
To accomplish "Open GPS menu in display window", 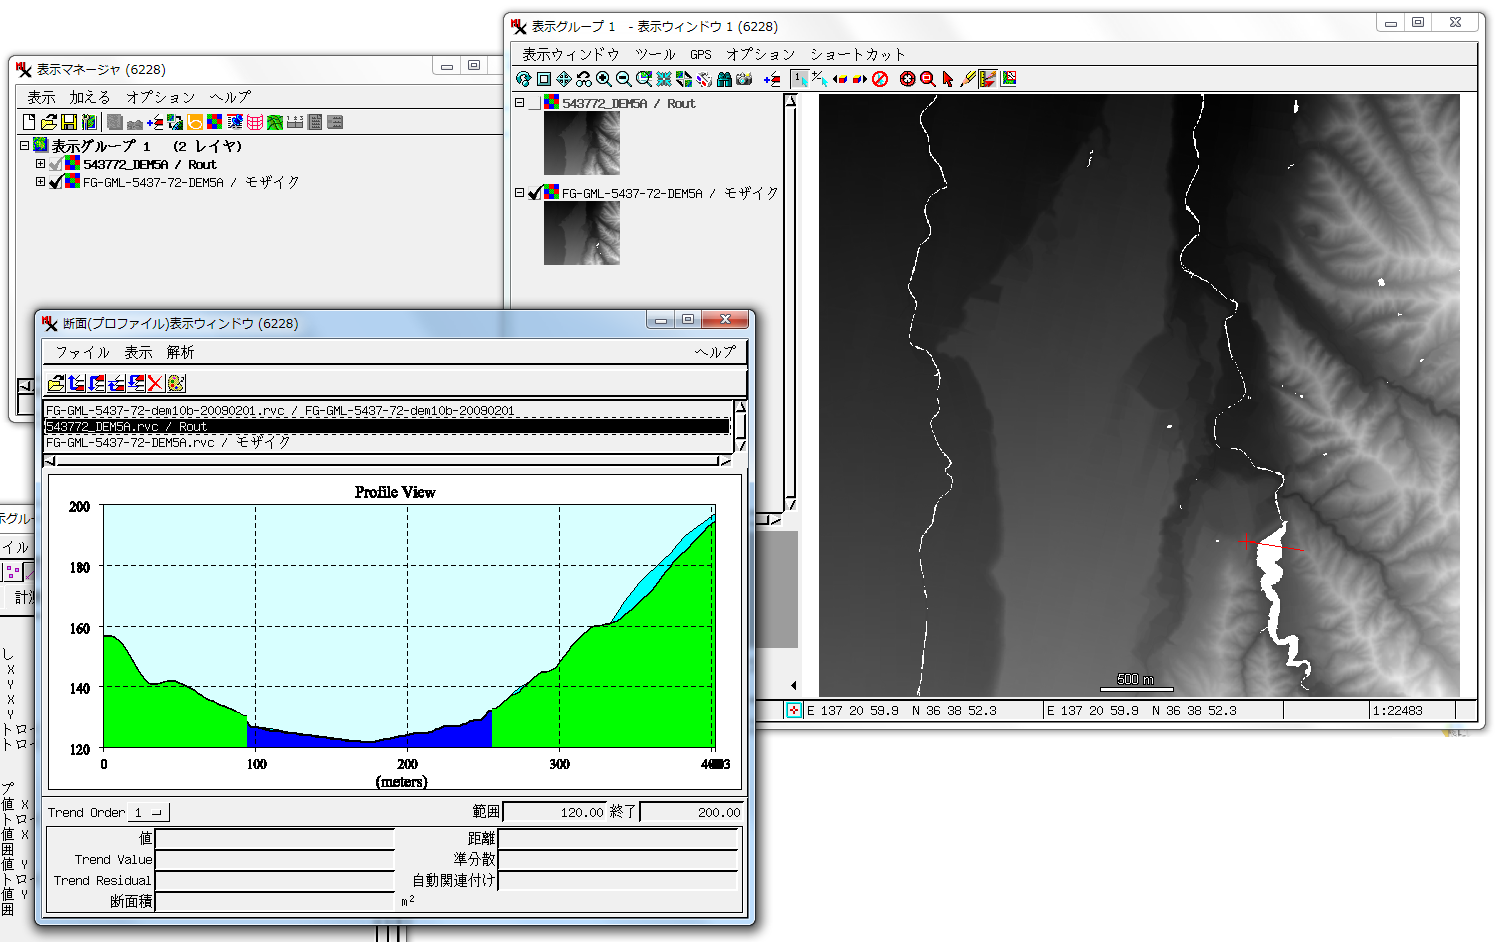I will pyautogui.click(x=701, y=54).
